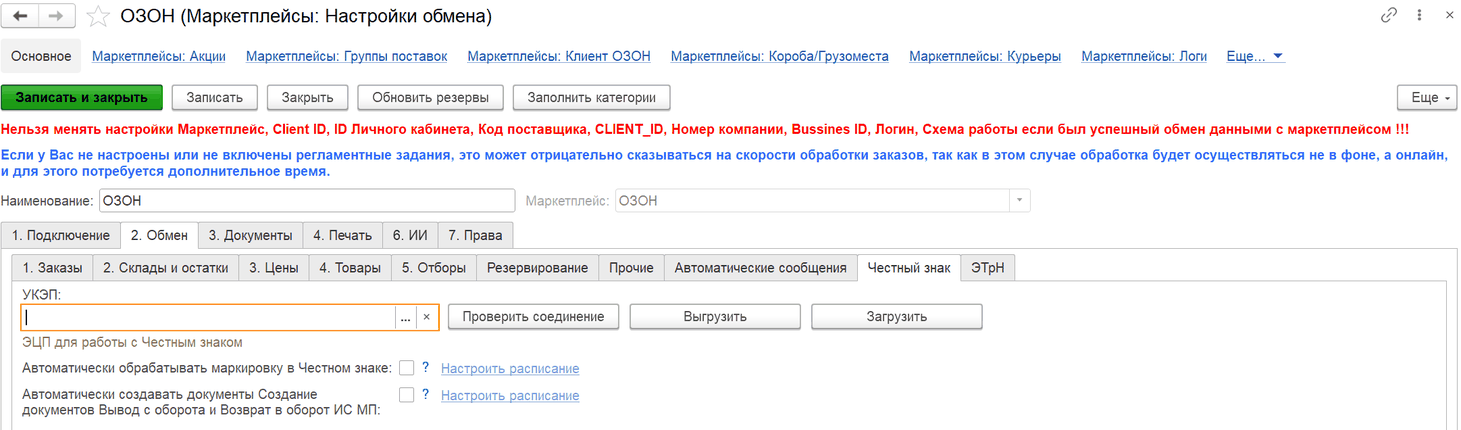Open Настроить расписание for automatic marking processing

pyautogui.click(x=510, y=368)
